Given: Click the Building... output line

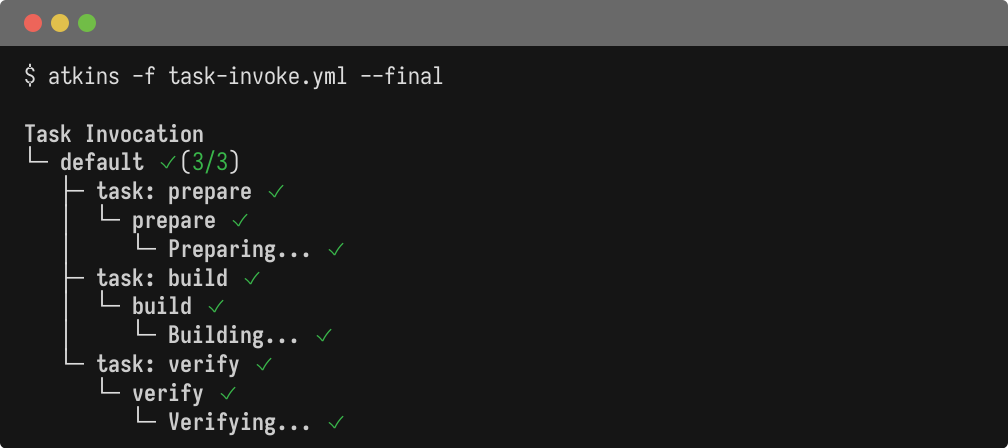Looking at the screenshot, I should (233, 336).
